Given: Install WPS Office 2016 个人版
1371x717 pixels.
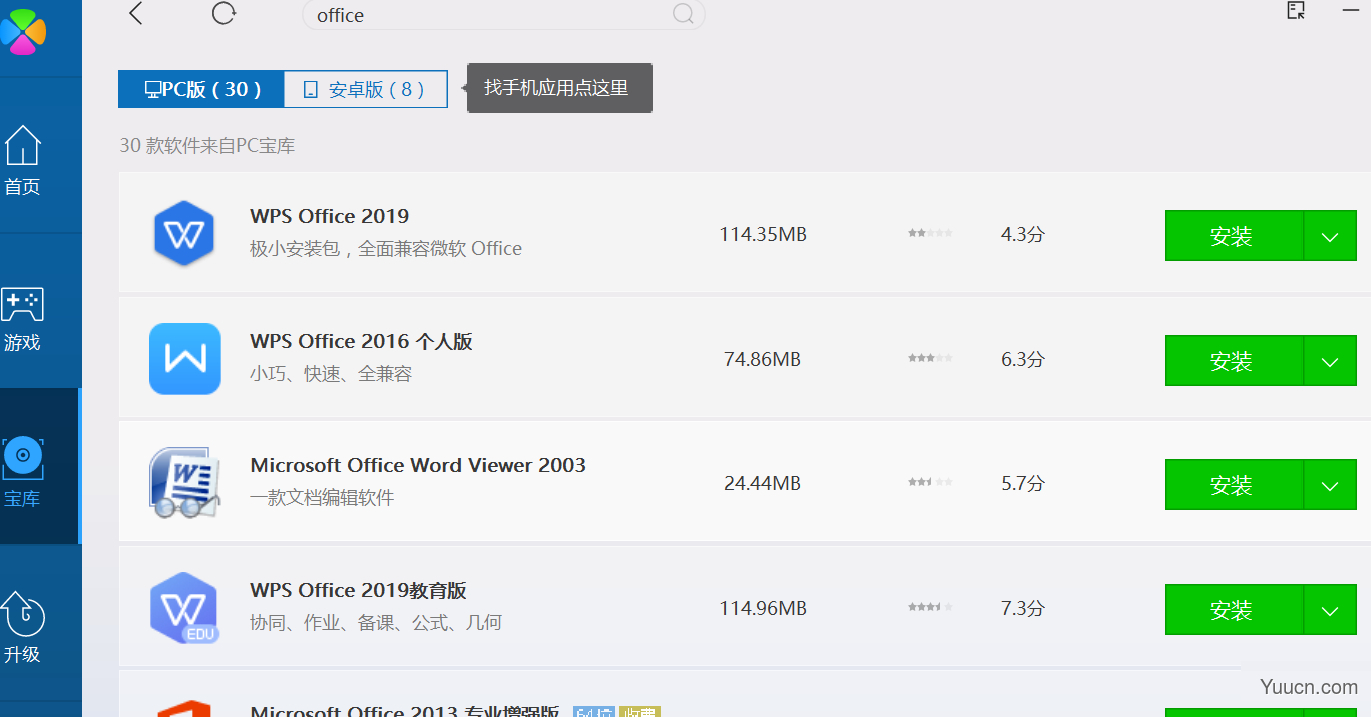Looking at the screenshot, I should pos(1234,360).
